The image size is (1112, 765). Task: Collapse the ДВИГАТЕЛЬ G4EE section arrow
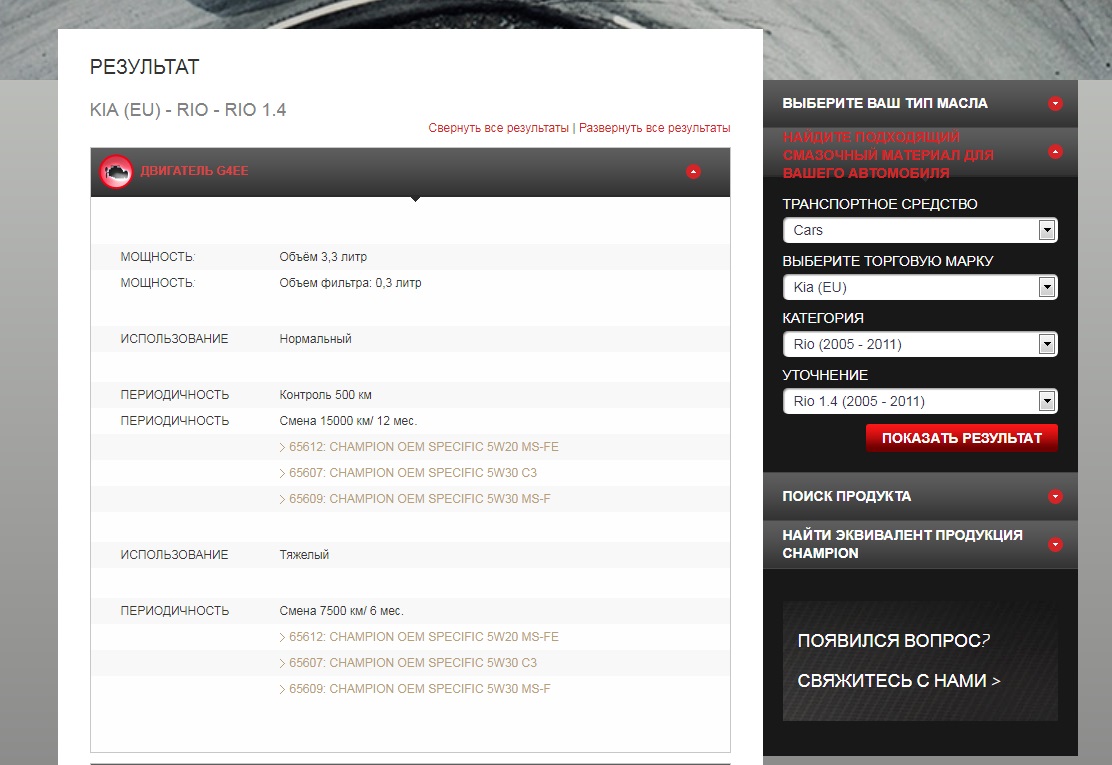(694, 172)
